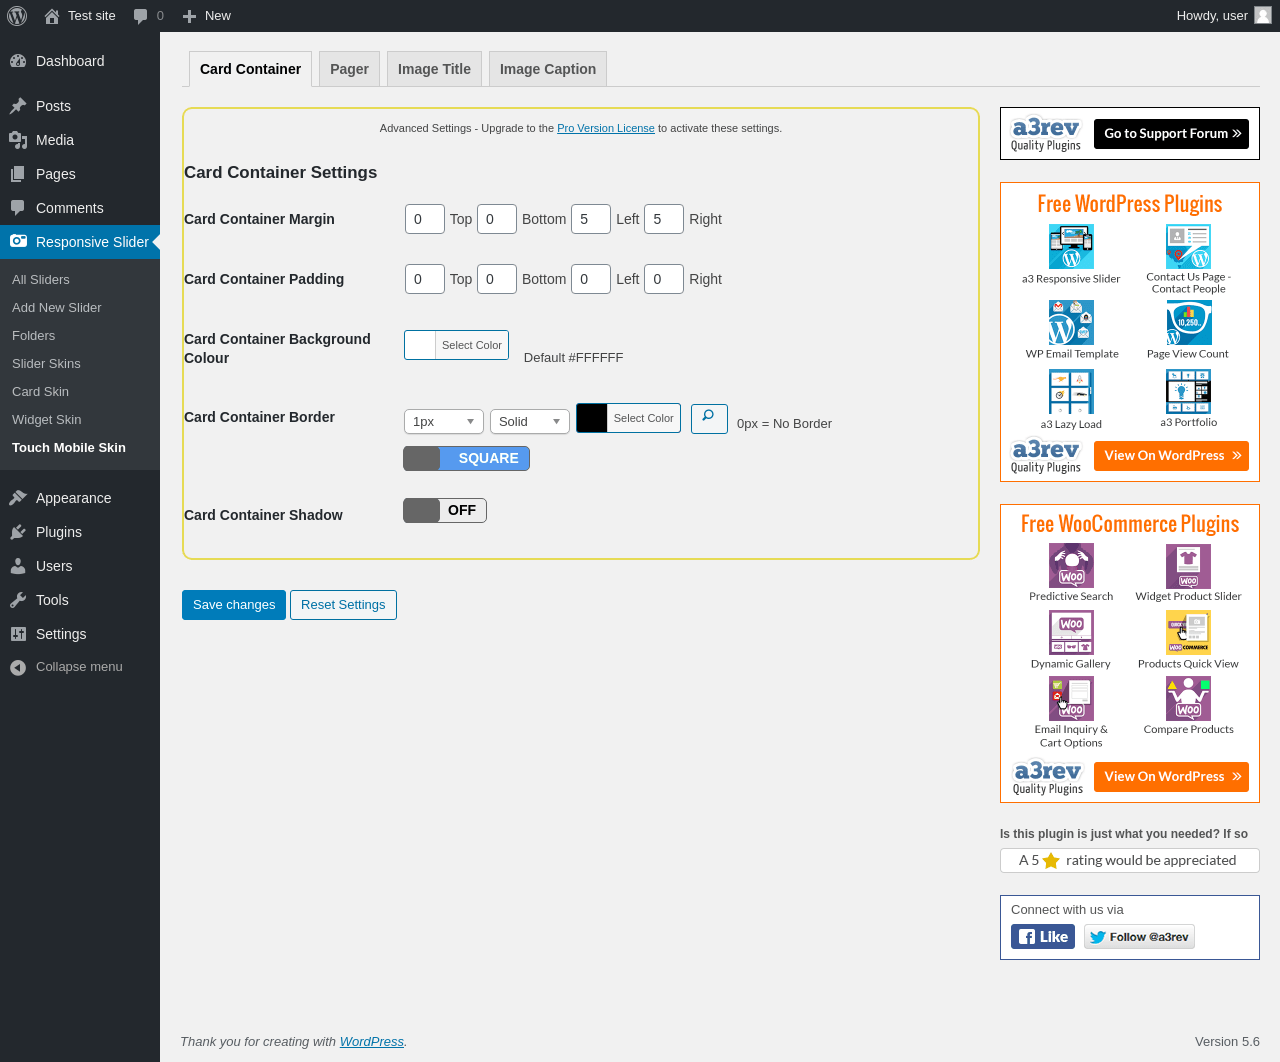Click the border preview magnifier icon
Screen dimensions: 1280x1062
(x=709, y=418)
